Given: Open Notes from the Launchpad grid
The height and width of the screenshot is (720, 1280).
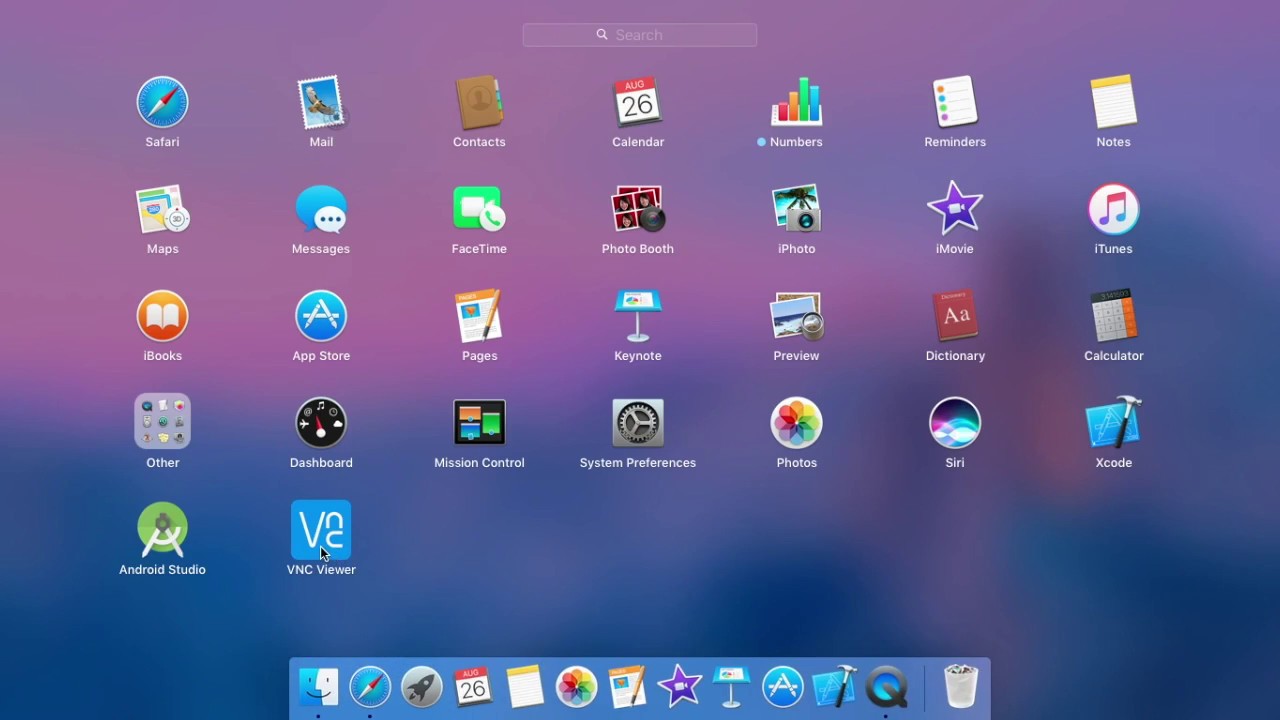Looking at the screenshot, I should coord(1113,103).
